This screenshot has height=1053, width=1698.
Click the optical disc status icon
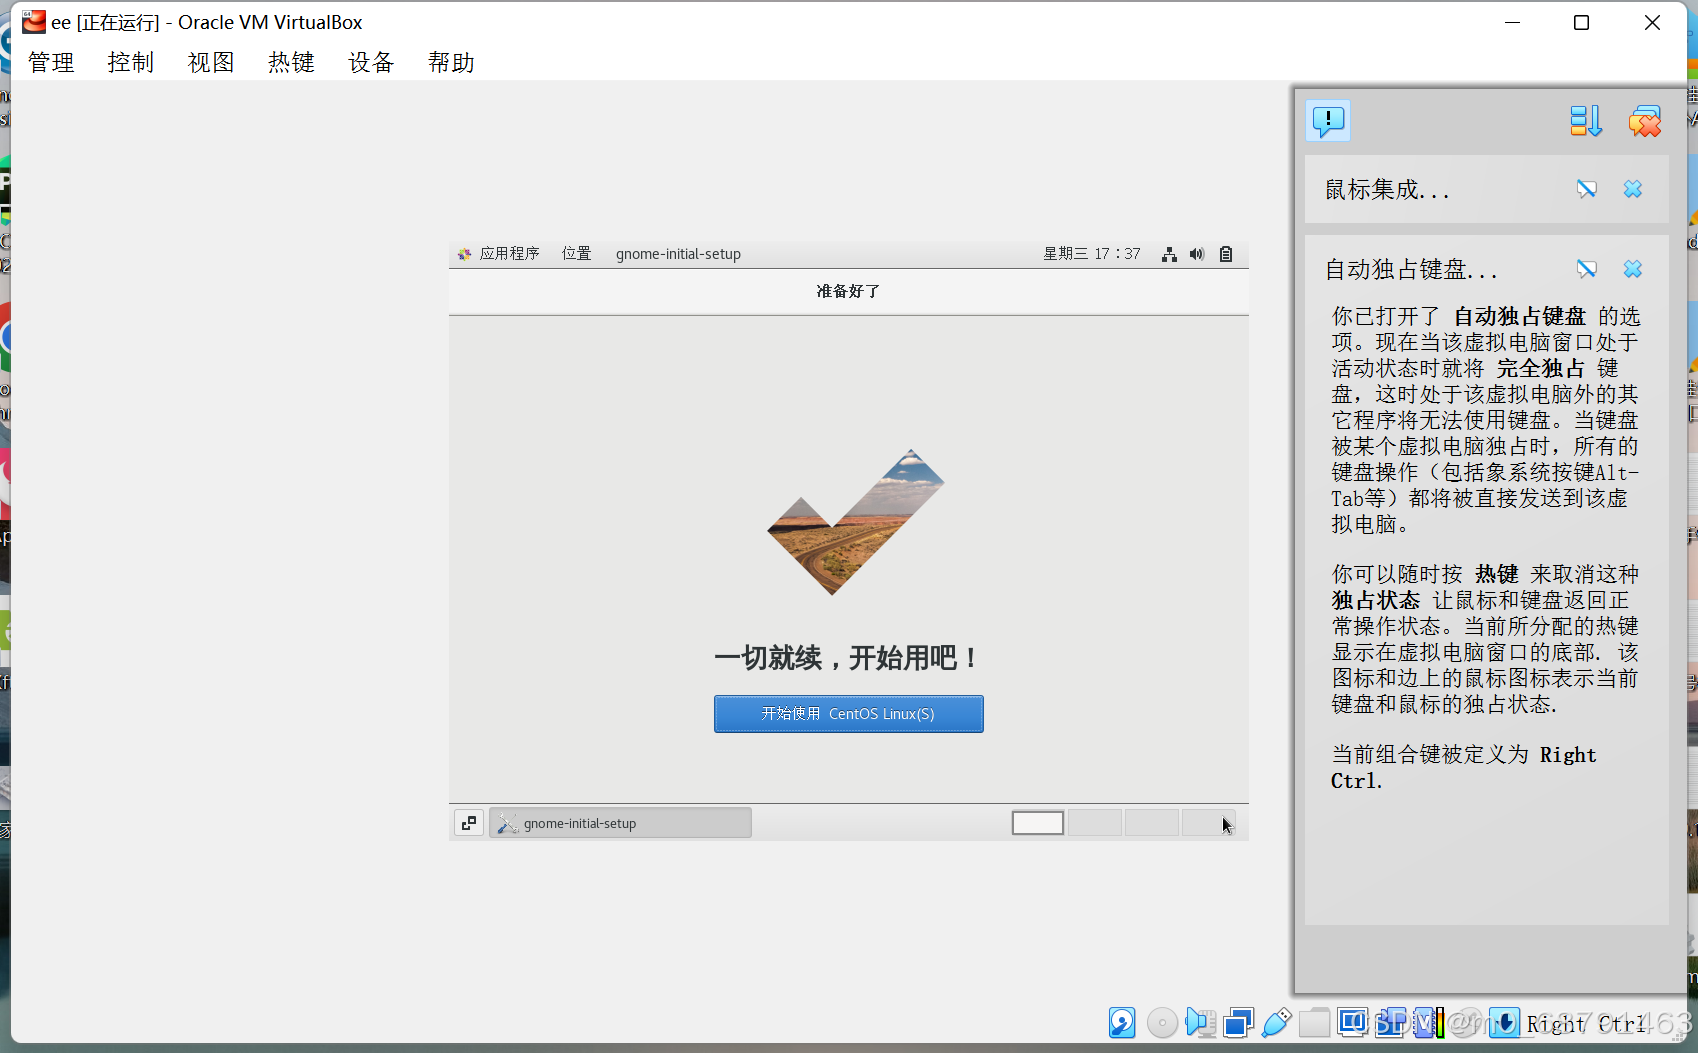click(x=1162, y=1022)
